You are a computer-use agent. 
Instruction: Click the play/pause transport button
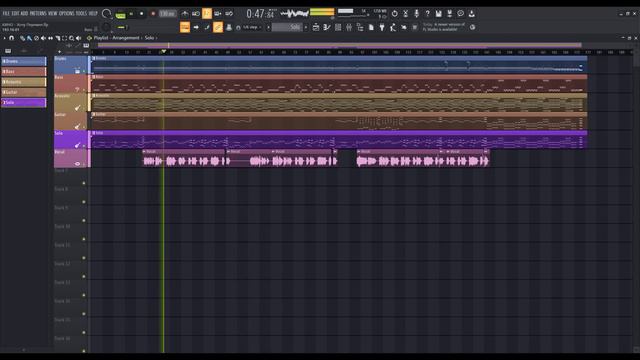point(131,14)
